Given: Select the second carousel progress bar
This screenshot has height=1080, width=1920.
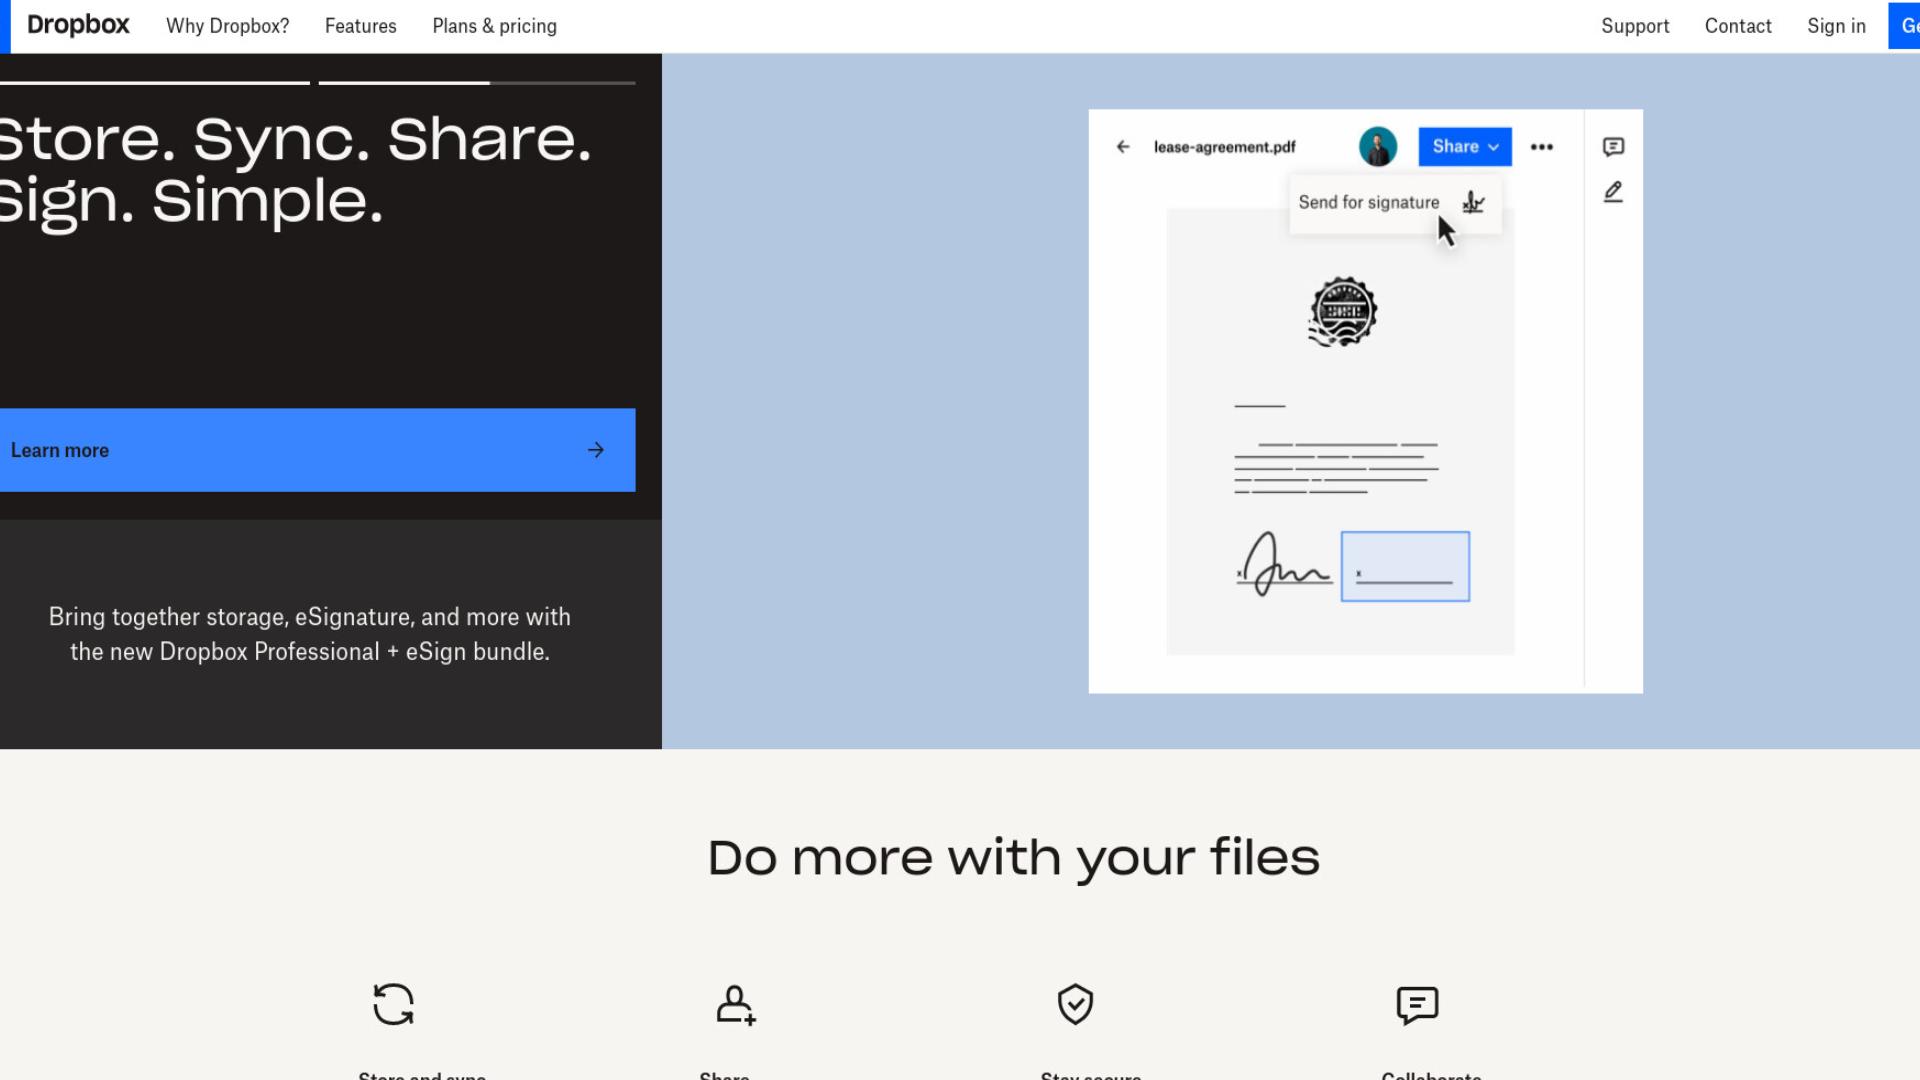Looking at the screenshot, I should [x=477, y=83].
